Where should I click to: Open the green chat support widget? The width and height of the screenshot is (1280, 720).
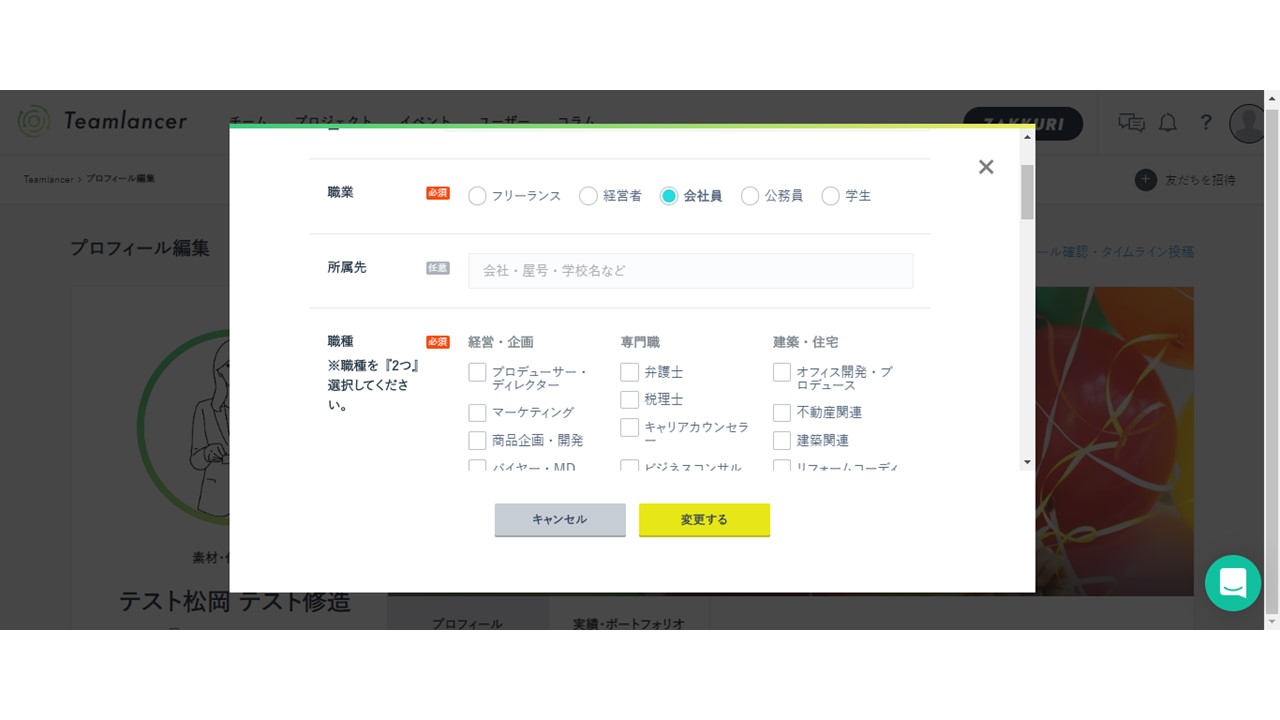tap(1232, 583)
